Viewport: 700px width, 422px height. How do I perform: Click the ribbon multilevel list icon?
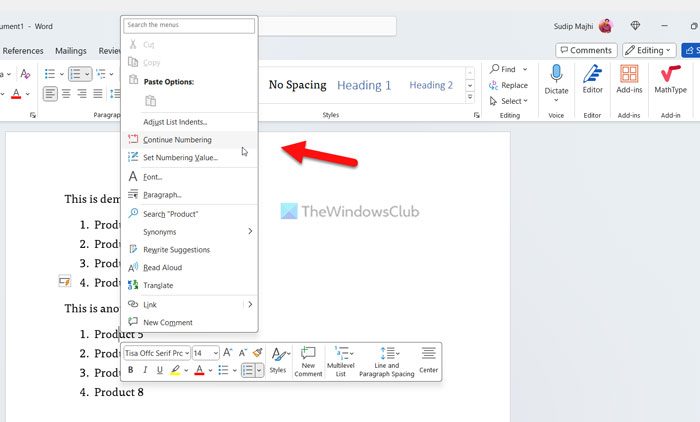click(x=101, y=74)
